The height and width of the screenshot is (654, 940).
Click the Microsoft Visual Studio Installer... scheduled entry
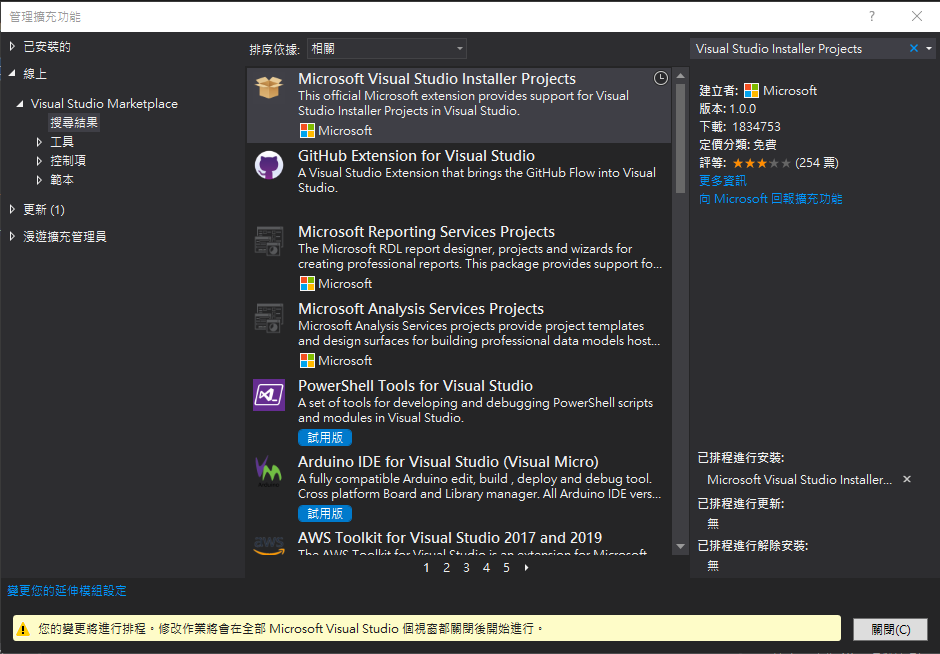point(799,479)
